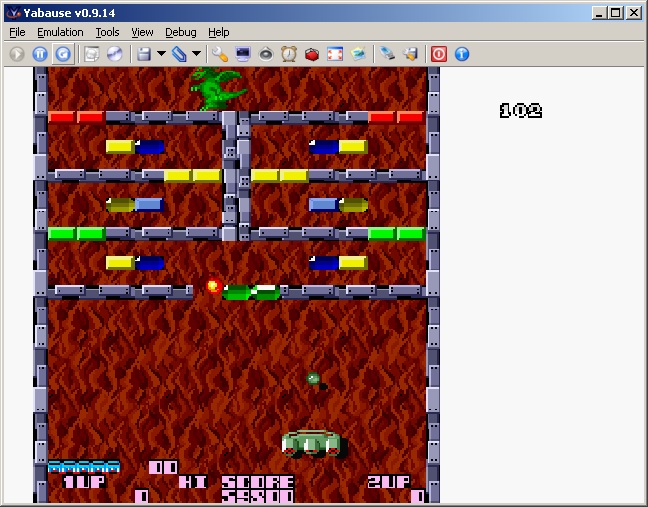Open About via the blue info icon
Viewport: 648px width, 507px height.
coord(462,54)
